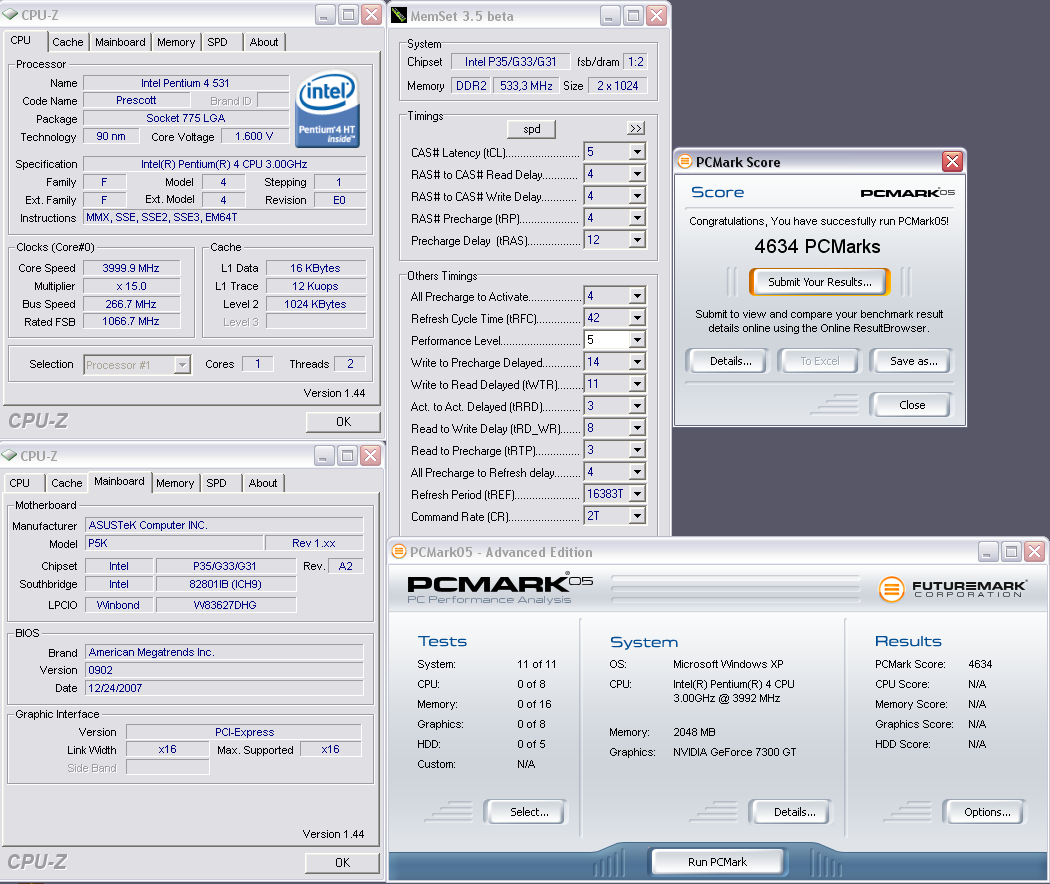Open the Precharge Delay (tRAS) dropdown
The image size is (1050, 884).
tap(637, 240)
